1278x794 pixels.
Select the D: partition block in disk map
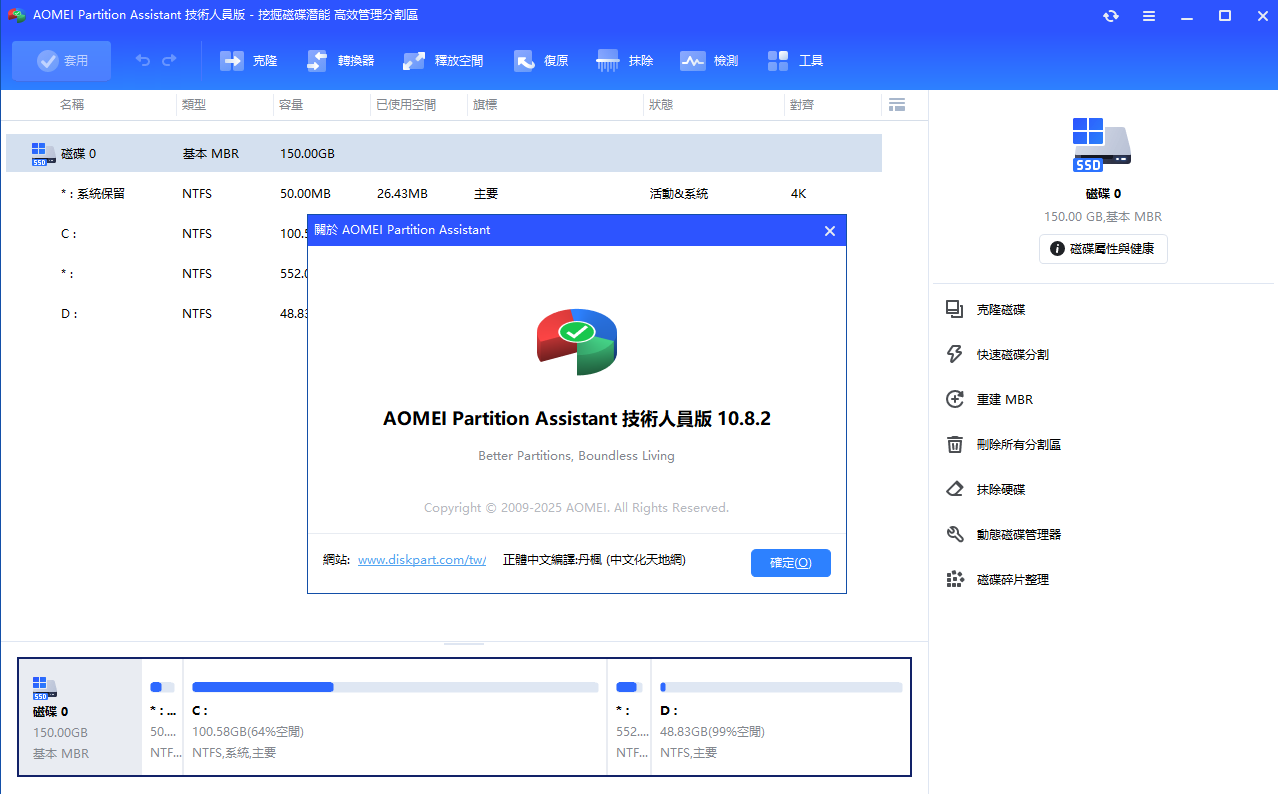(x=781, y=717)
